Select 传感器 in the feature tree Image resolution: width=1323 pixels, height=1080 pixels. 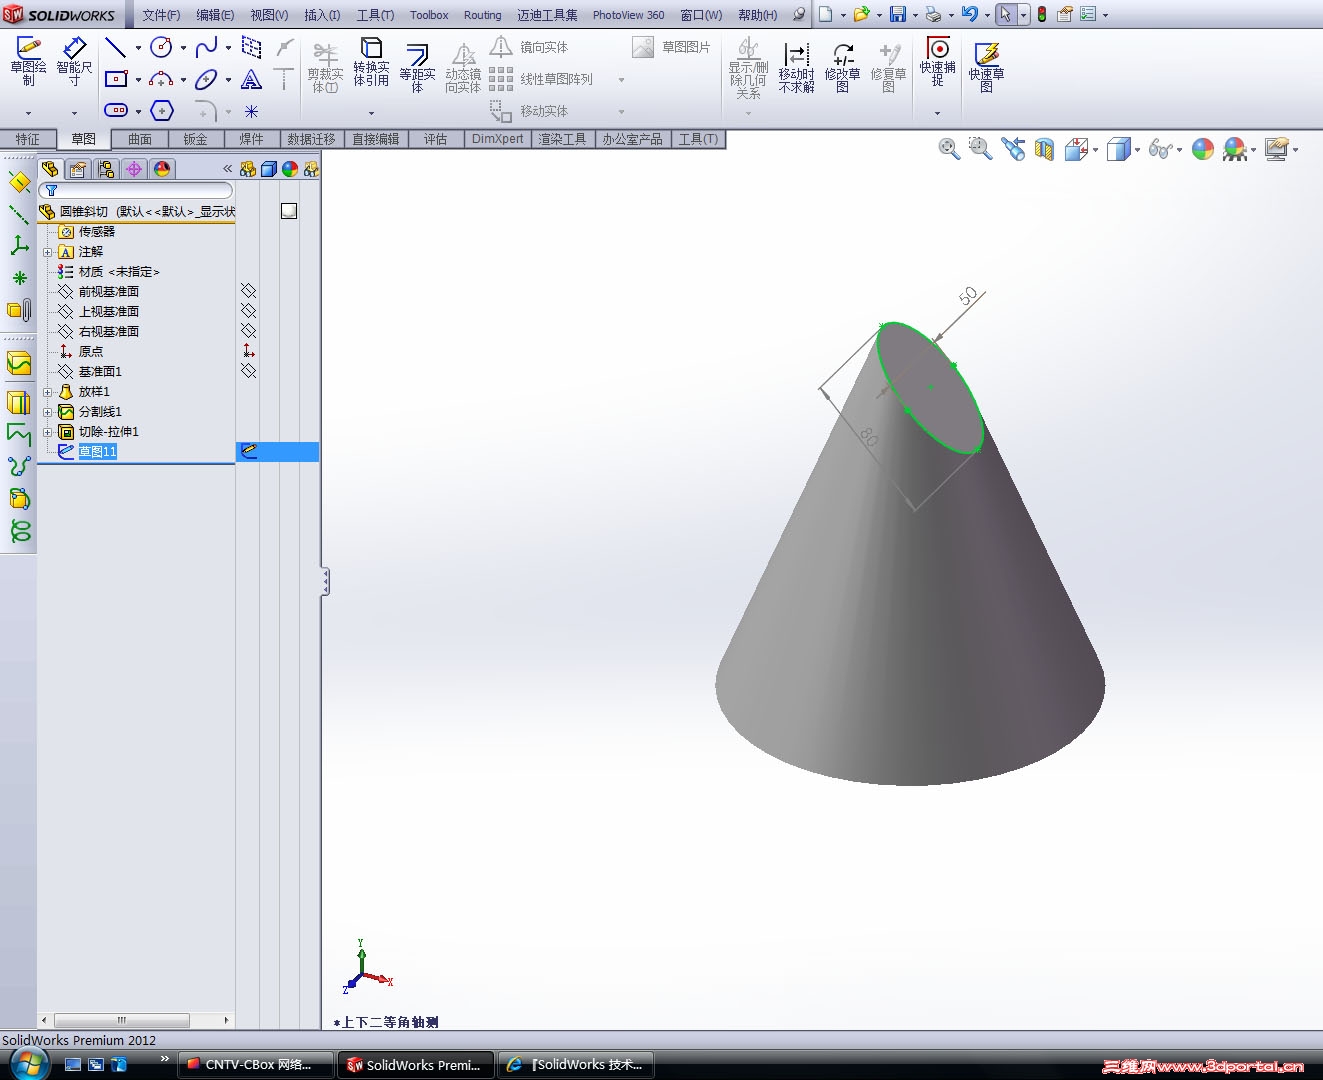[97, 232]
